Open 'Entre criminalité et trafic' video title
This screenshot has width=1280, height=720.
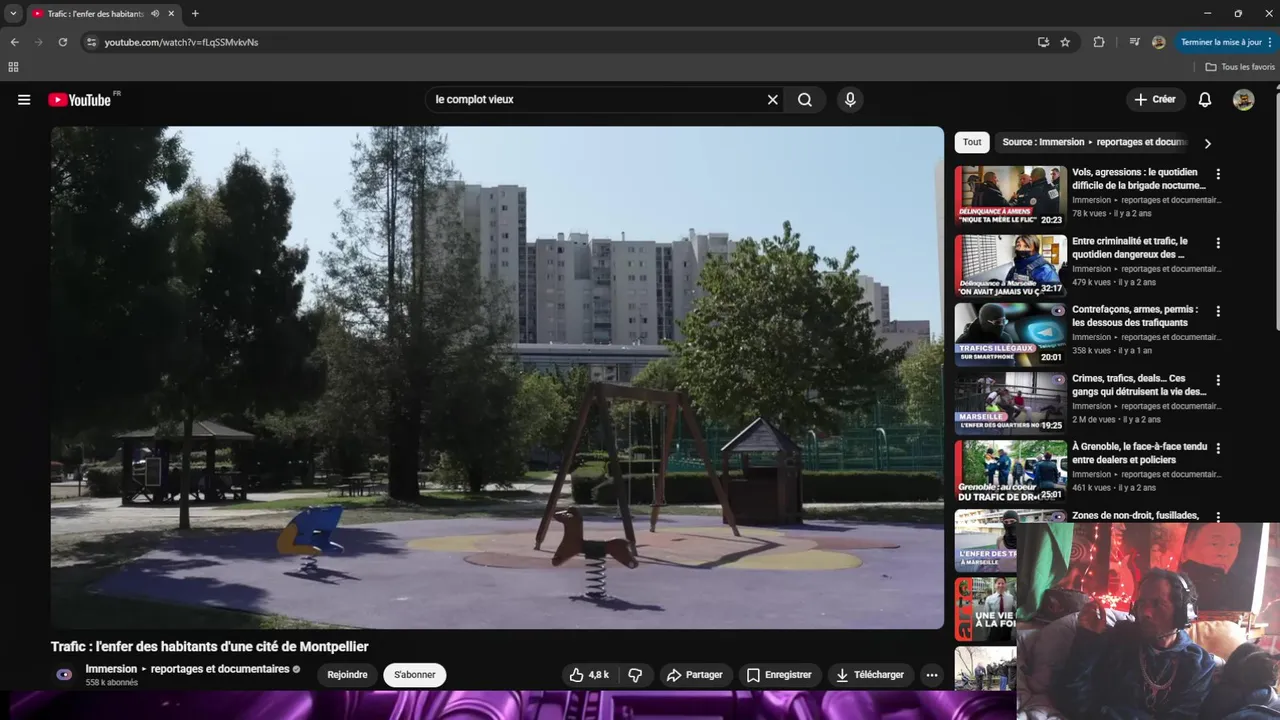[x=1131, y=248]
